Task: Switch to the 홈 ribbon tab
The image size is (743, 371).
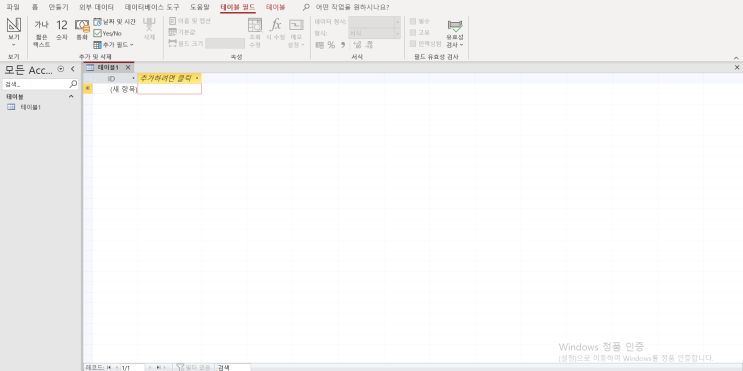Action: click(35, 7)
